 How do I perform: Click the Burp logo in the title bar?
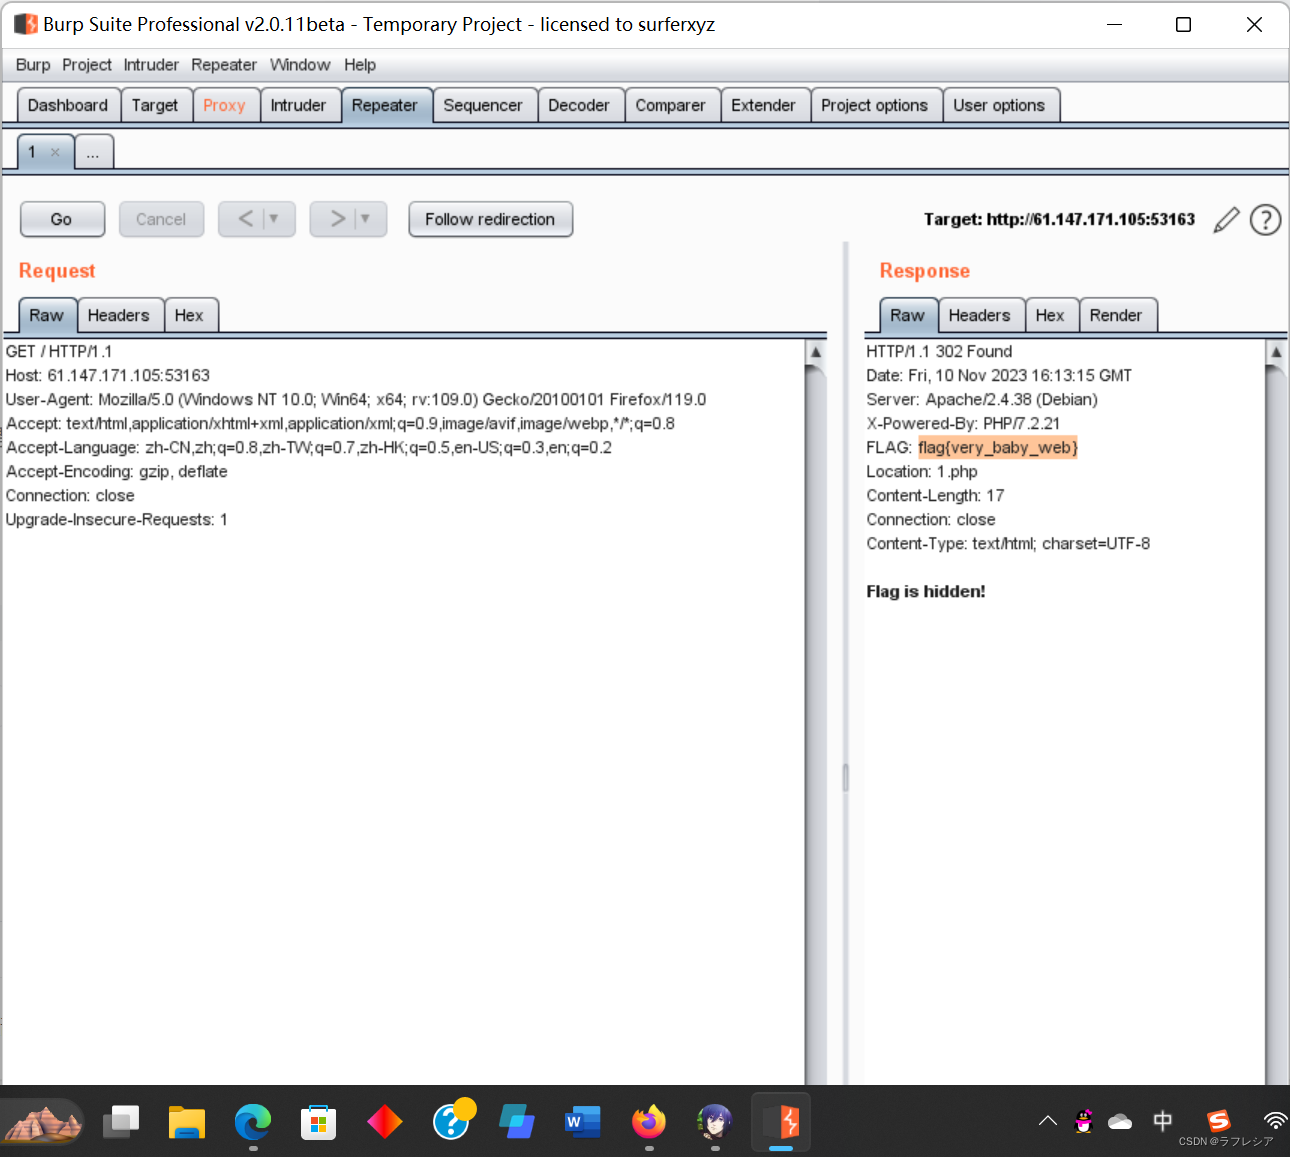coord(24,23)
